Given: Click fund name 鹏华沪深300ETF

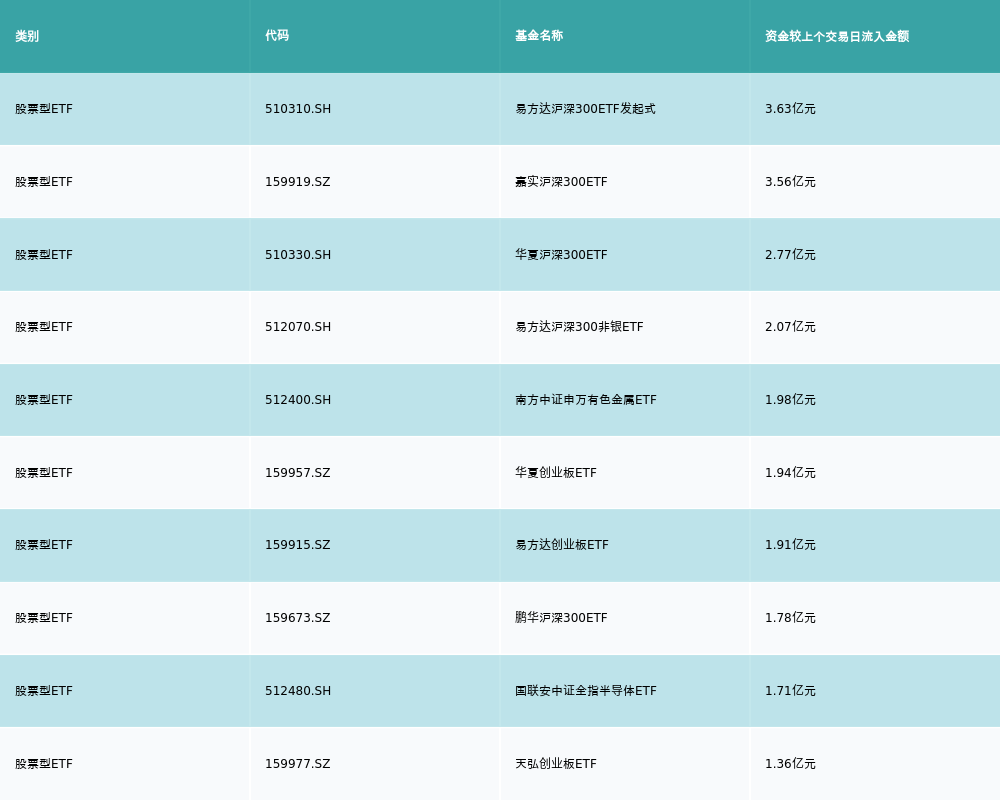Looking at the screenshot, I should [x=561, y=618].
